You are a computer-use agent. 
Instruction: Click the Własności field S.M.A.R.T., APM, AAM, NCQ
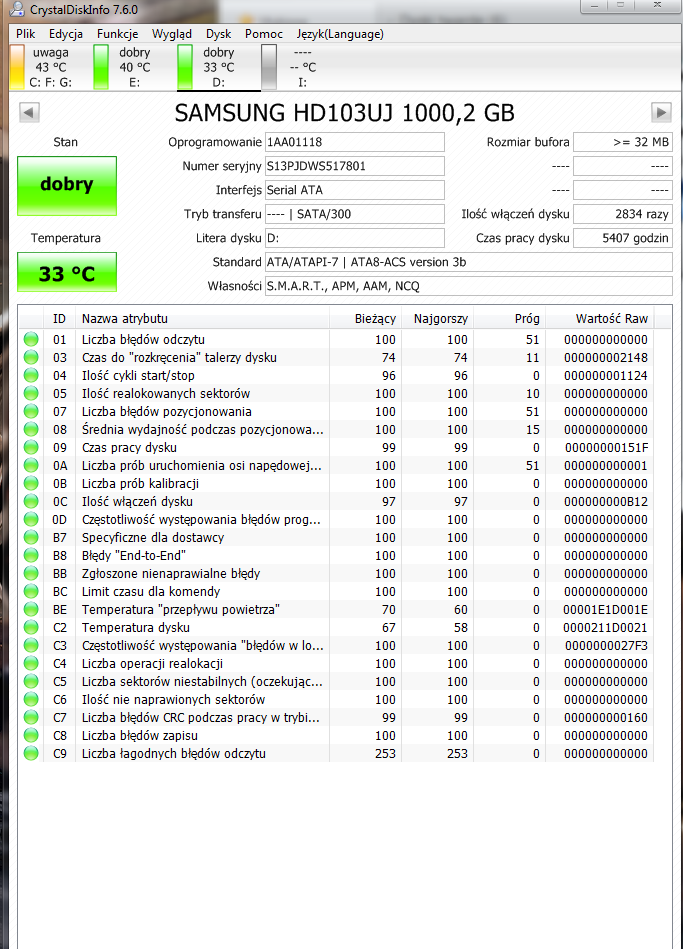[x=469, y=286]
